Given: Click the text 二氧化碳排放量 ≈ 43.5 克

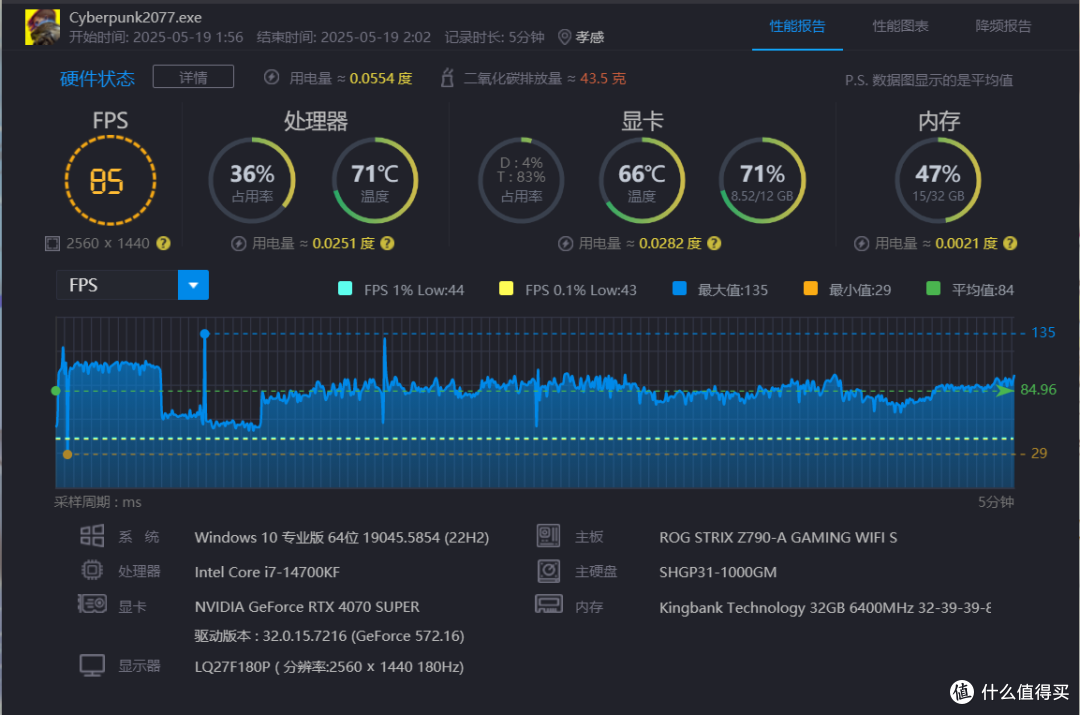Looking at the screenshot, I should point(545,79).
